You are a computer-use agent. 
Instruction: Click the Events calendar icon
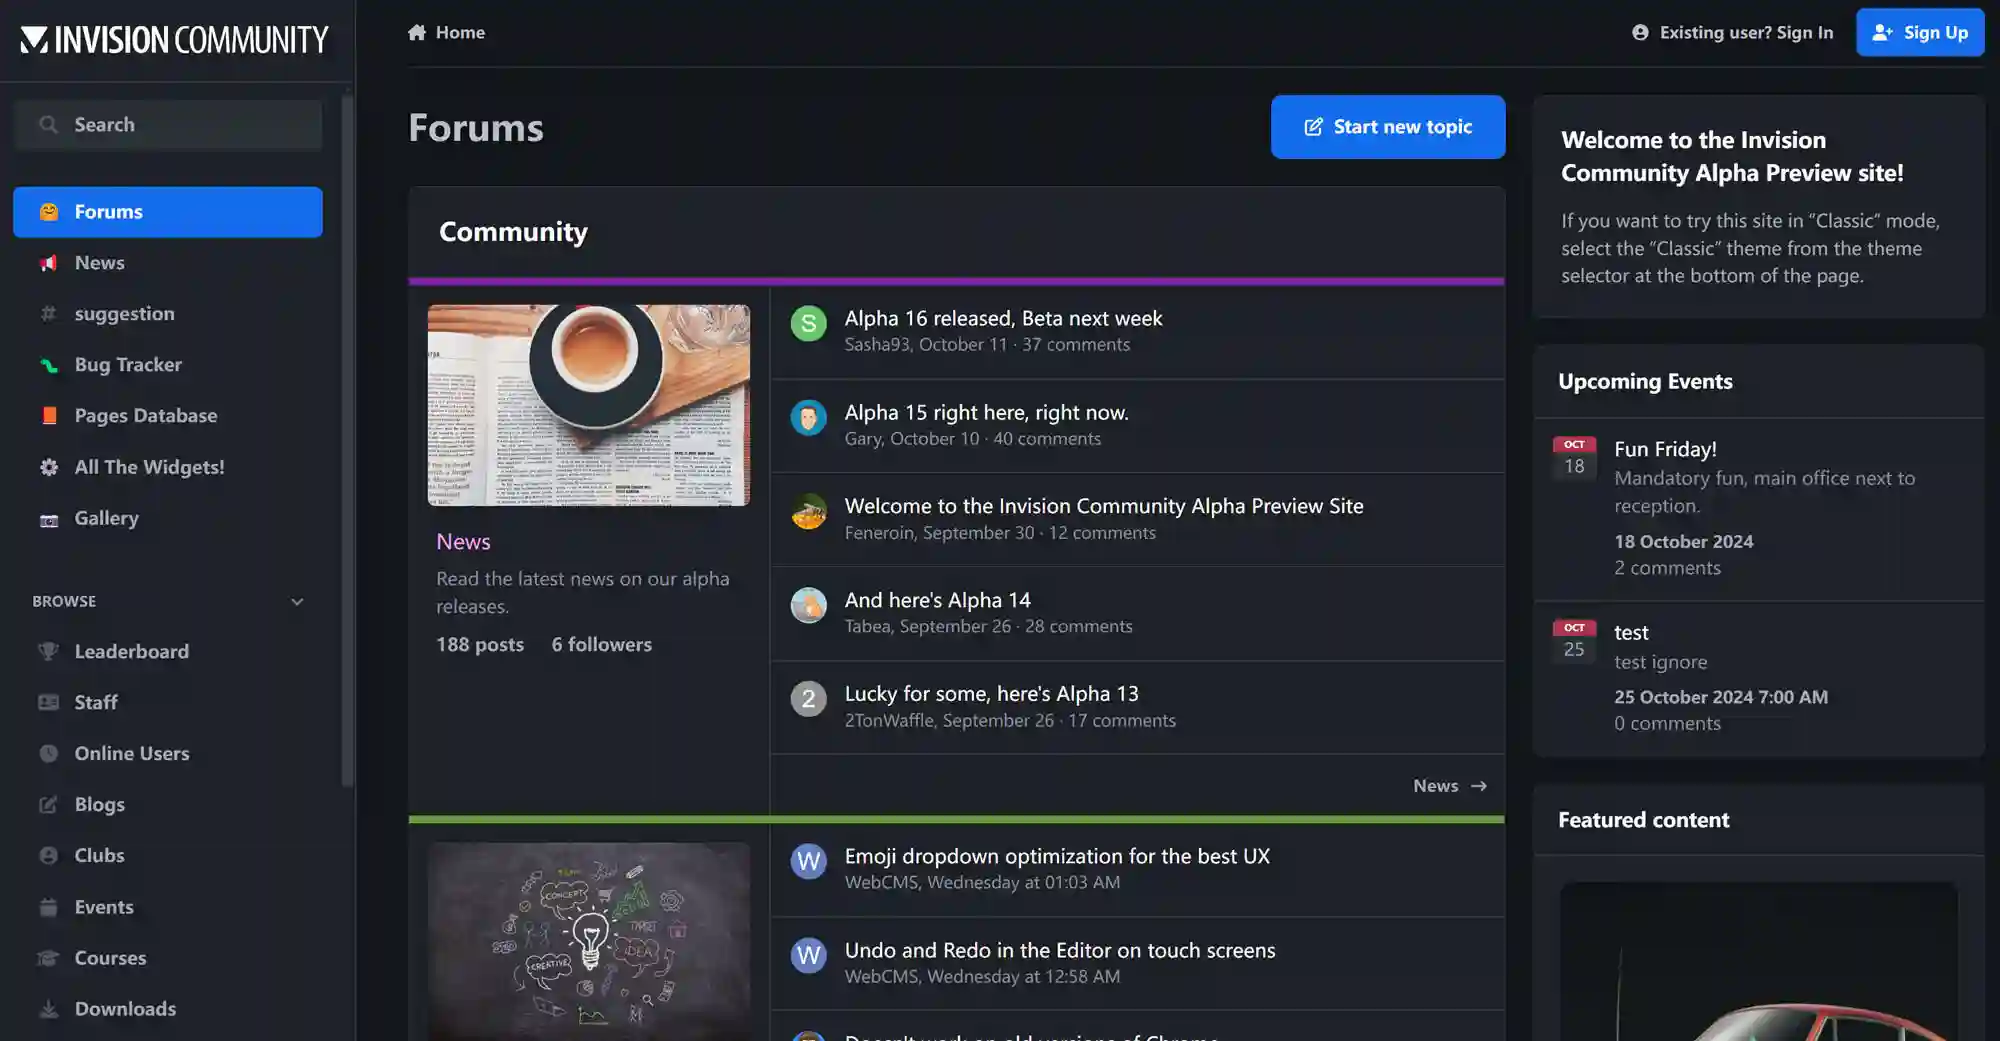48,907
